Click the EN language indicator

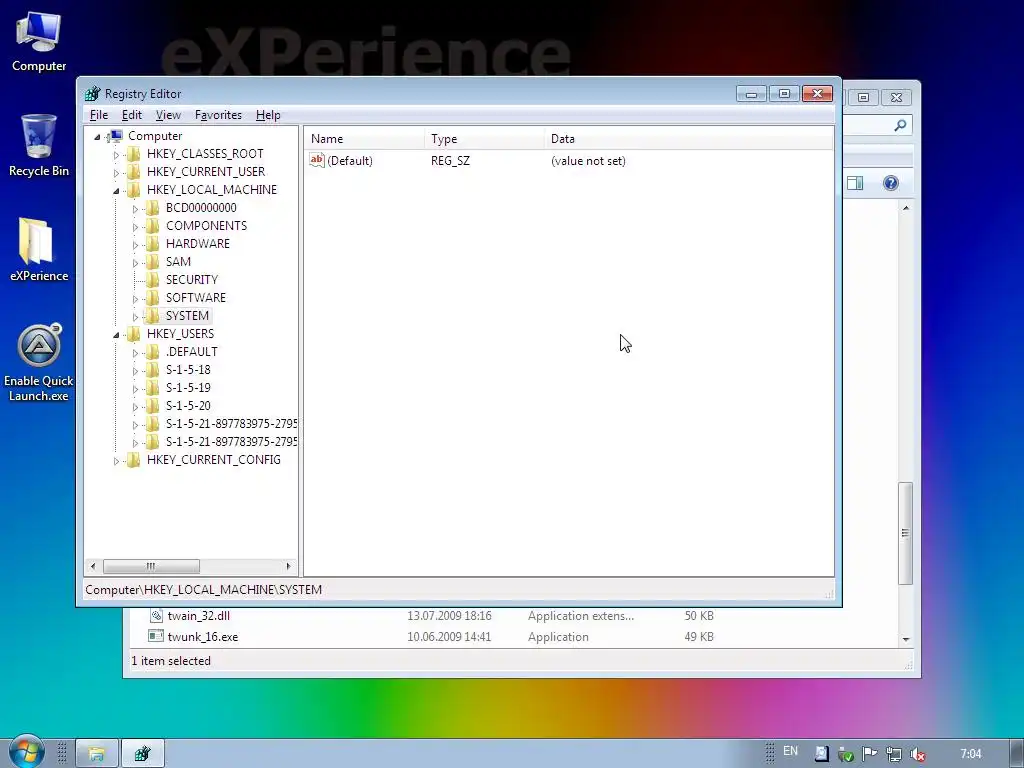pyautogui.click(x=790, y=751)
